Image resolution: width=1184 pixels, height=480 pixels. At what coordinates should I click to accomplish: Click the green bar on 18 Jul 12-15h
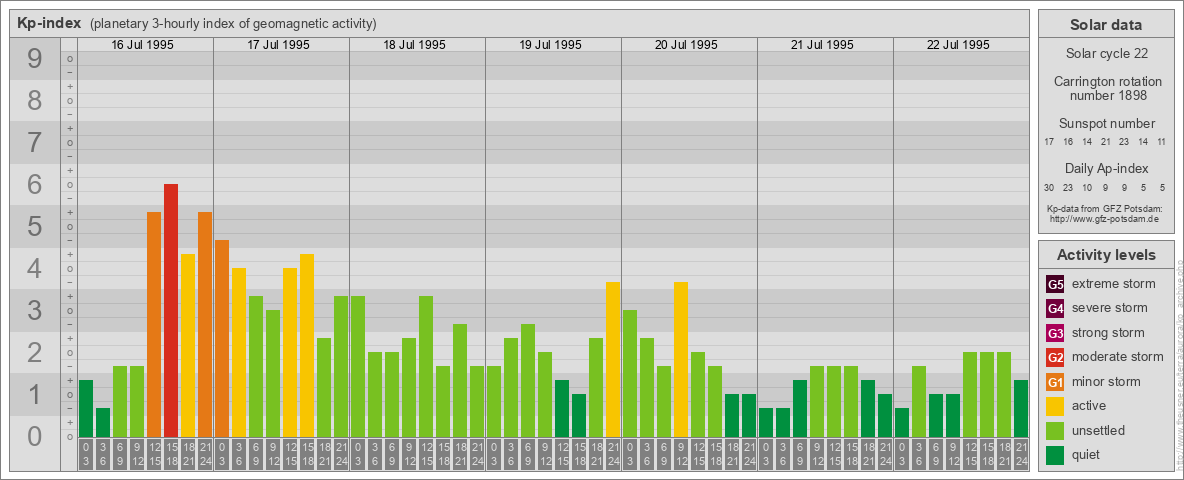click(x=426, y=366)
